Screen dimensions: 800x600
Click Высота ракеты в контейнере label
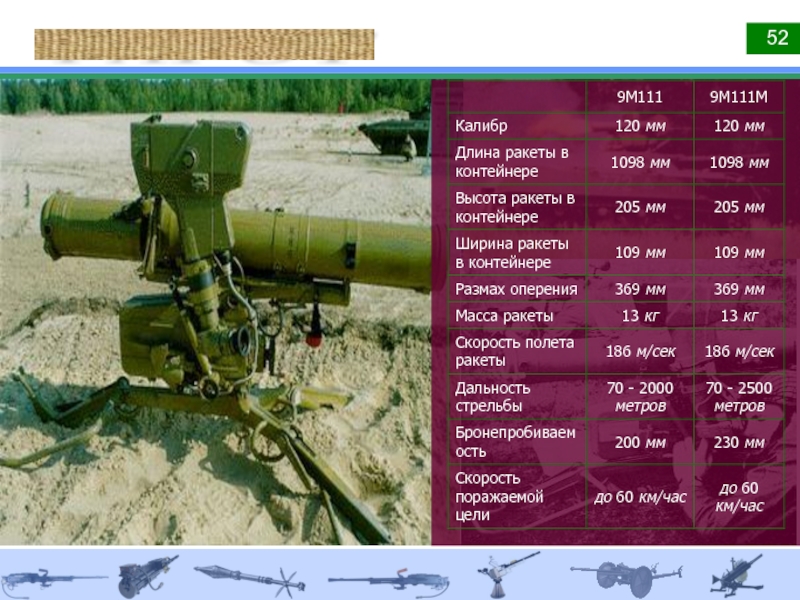515,207
